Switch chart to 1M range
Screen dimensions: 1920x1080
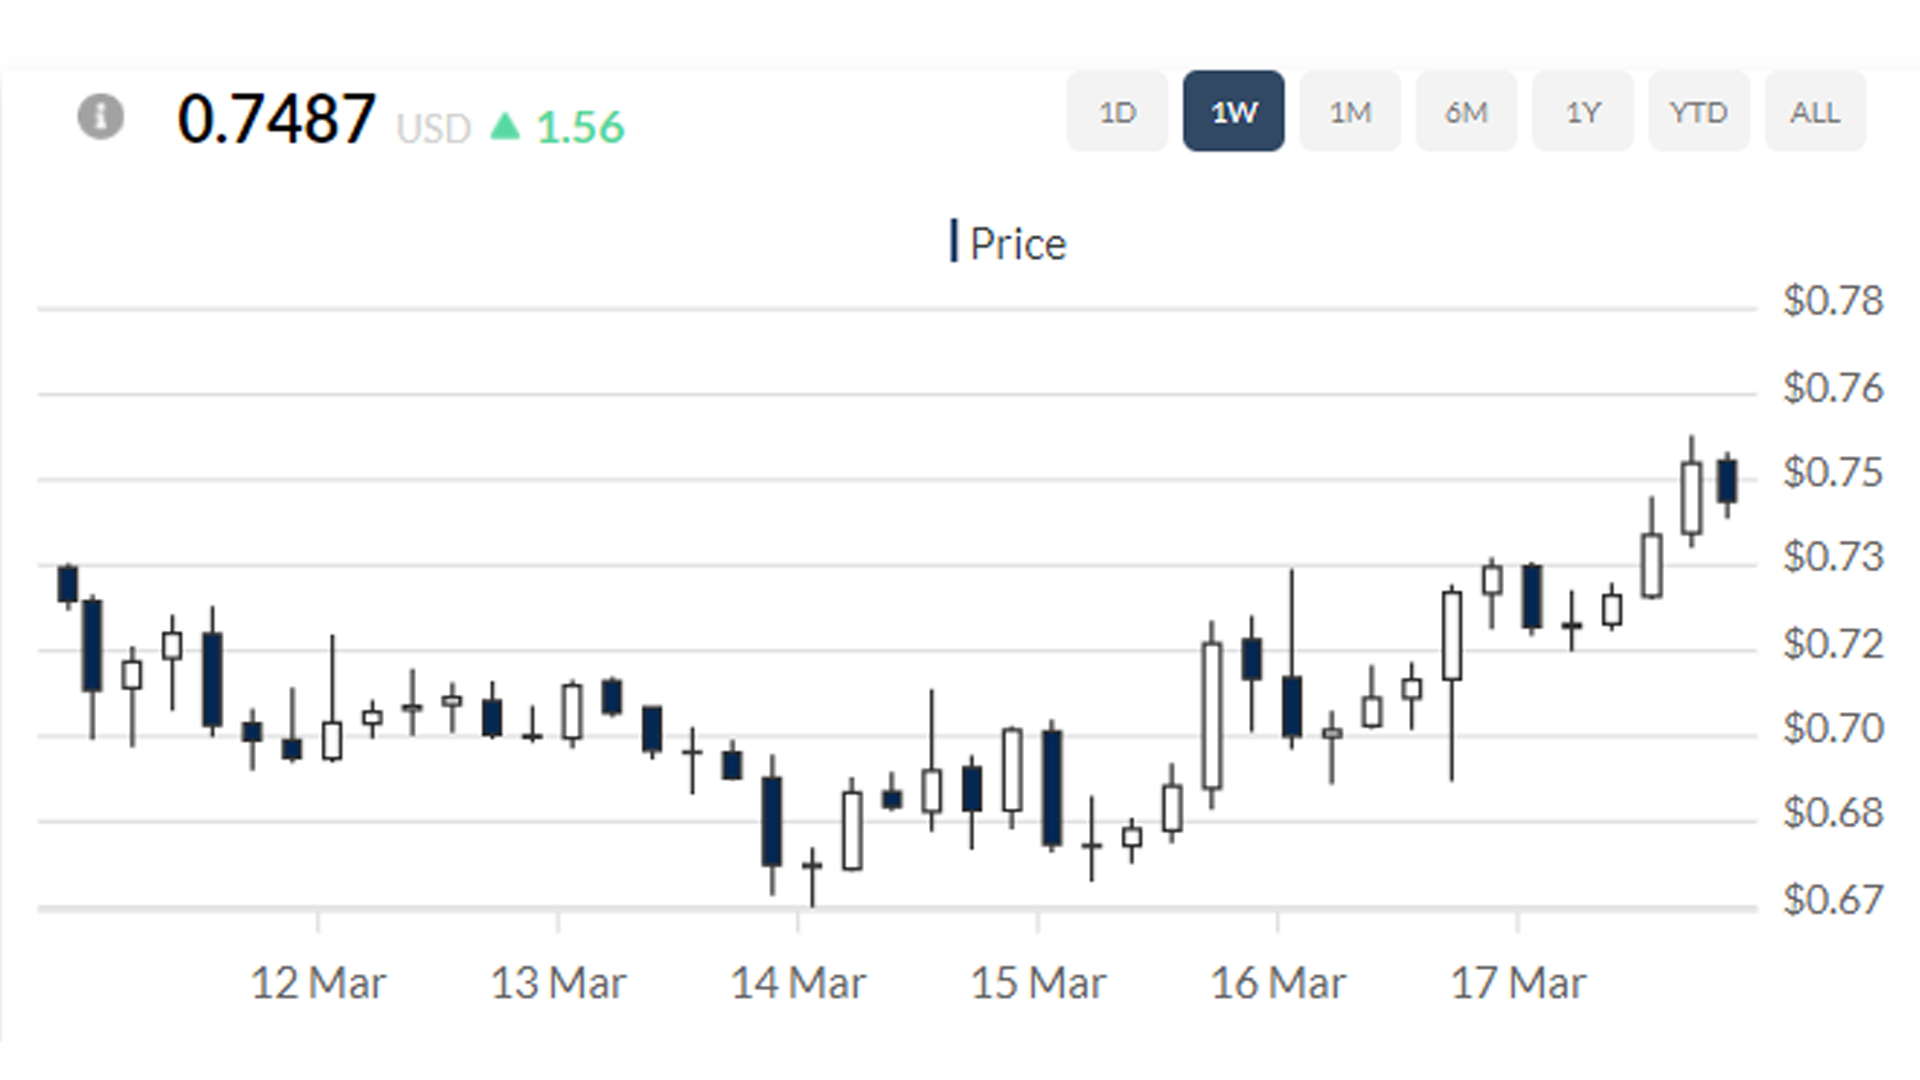point(1349,111)
